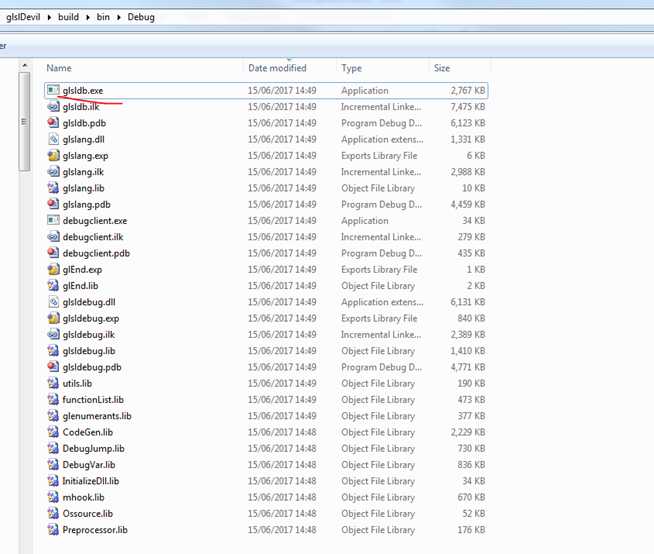Select the CodeGen.lib file icon
The image size is (654, 554).
(53, 432)
